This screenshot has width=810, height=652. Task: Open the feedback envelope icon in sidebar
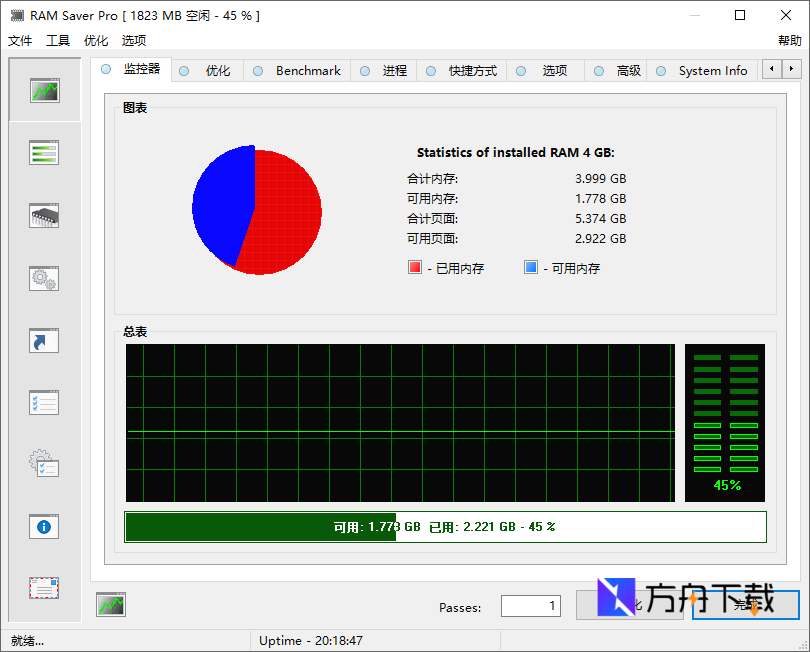point(44,589)
